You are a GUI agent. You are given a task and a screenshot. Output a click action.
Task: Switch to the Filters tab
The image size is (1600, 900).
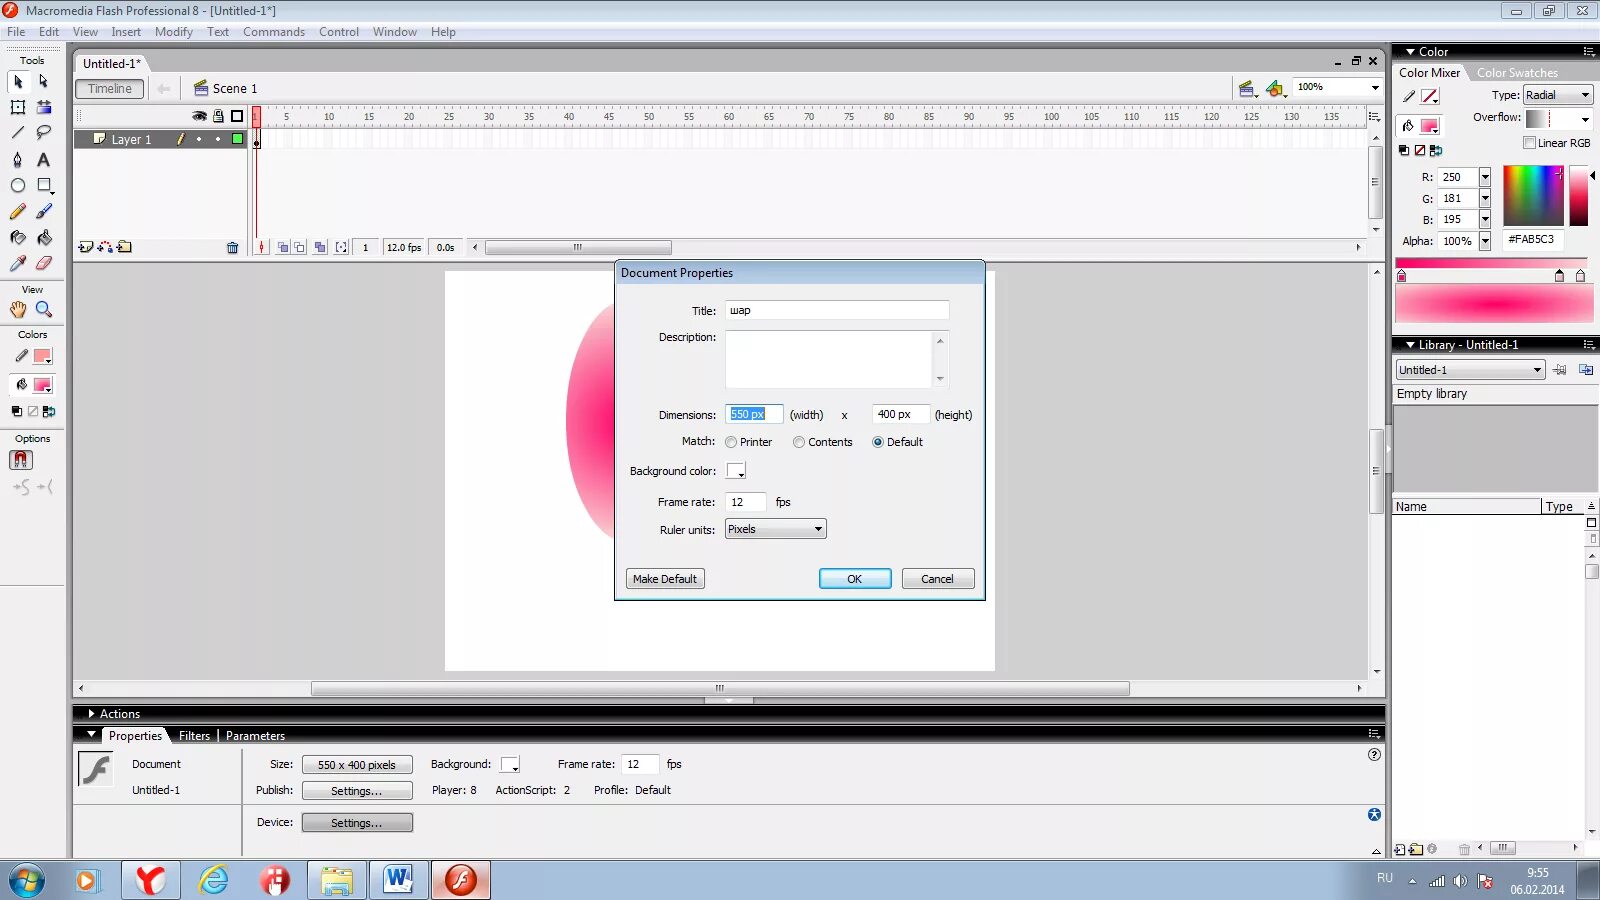click(194, 736)
